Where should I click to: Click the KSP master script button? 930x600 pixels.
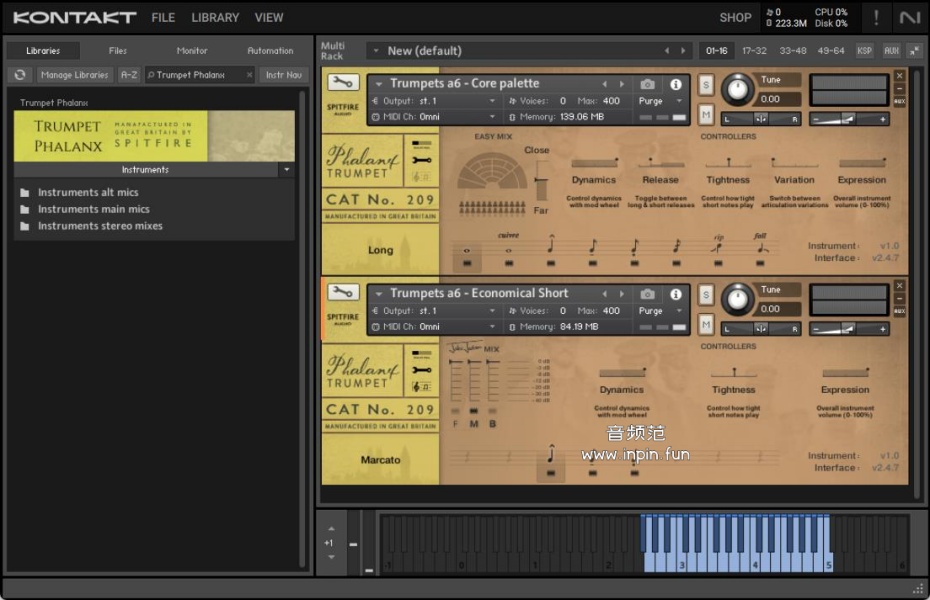864,50
